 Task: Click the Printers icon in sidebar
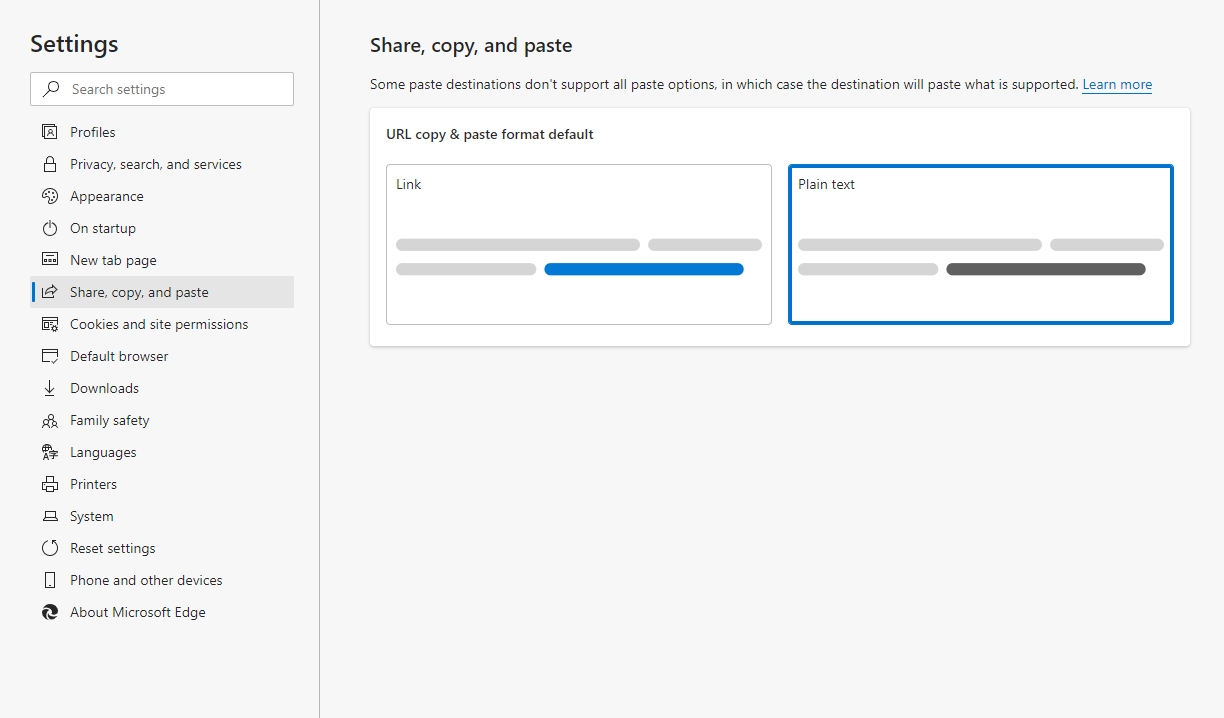tap(50, 484)
